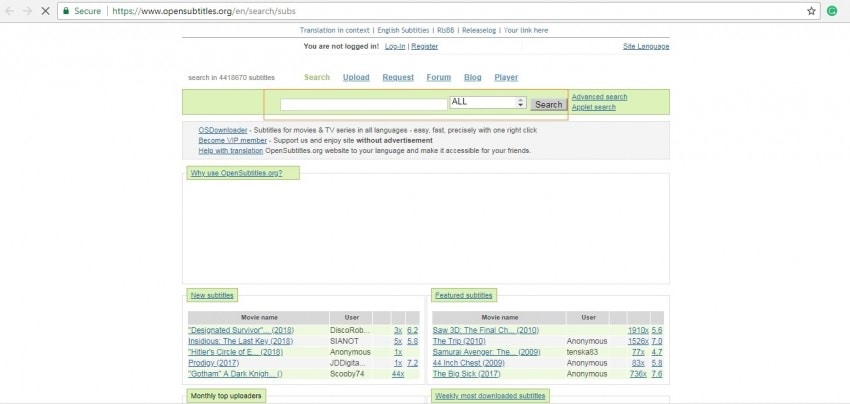This screenshot has width=850, height=404.
Task: Open the Prodigy (2017) subtitle link
Action: (213, 363)
